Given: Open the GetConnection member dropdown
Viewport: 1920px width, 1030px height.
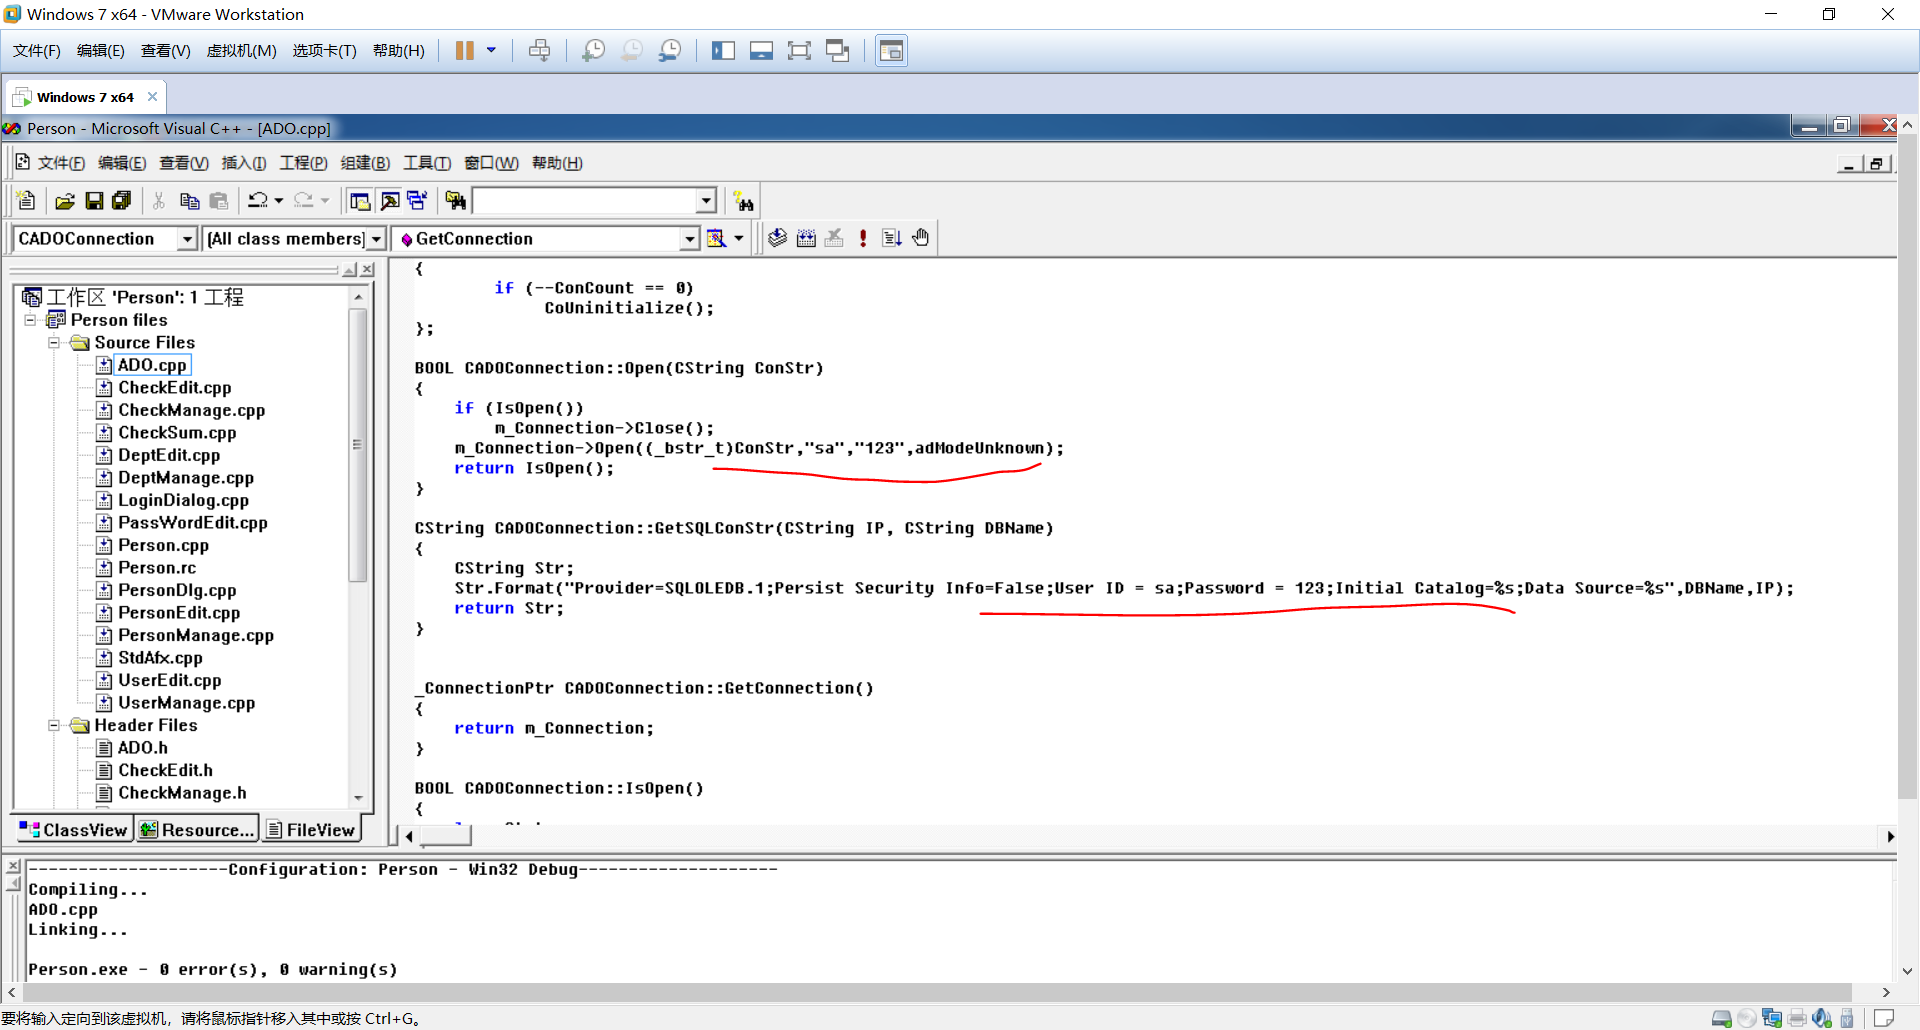Looking at the screenshot, I should tap(689, 239).
